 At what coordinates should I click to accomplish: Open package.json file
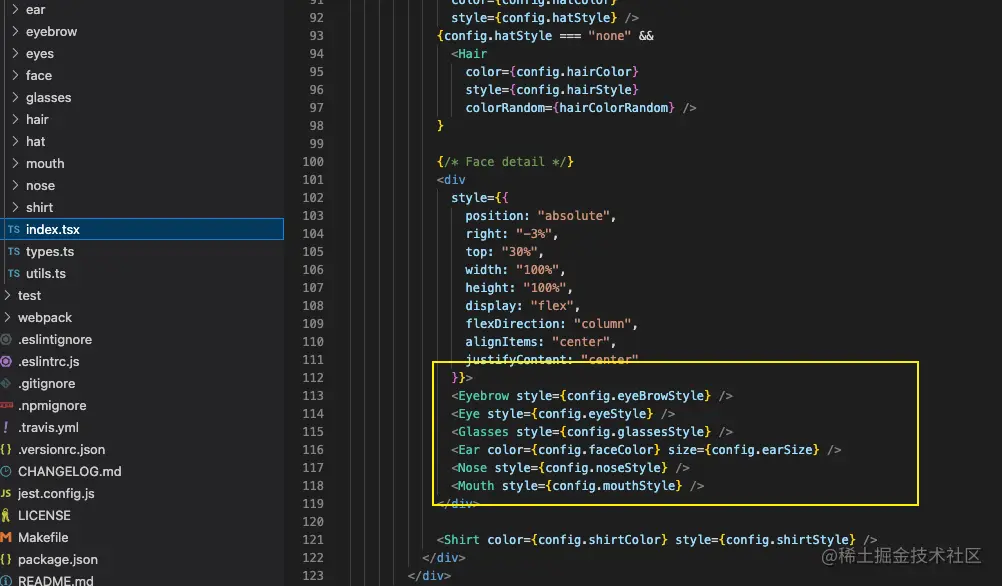[x=58, y=560]
